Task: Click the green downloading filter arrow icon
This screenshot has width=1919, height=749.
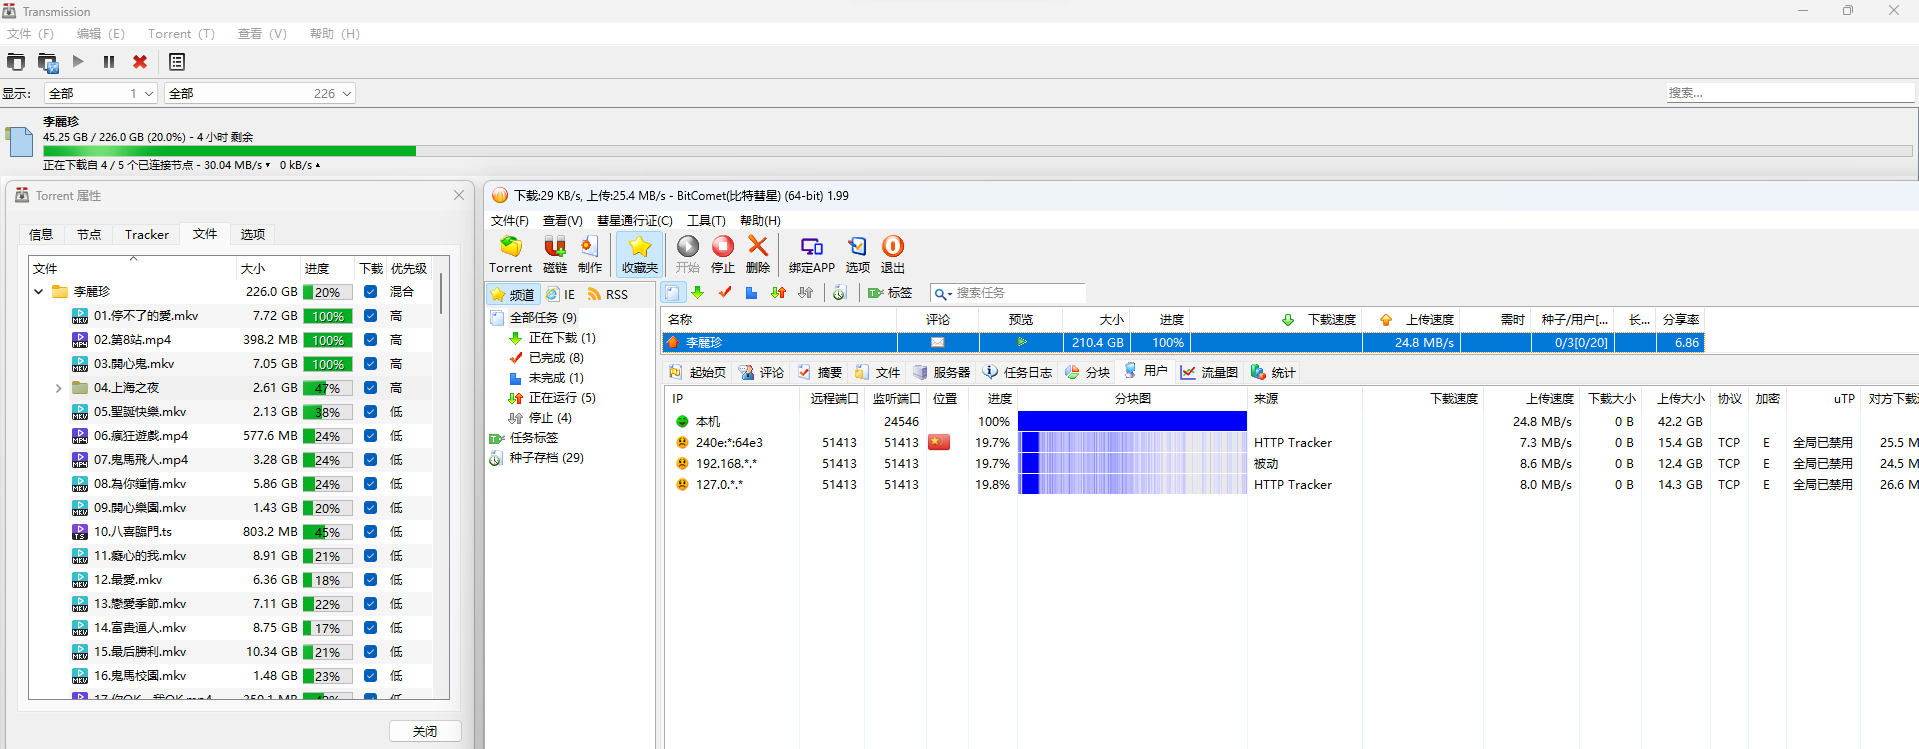Action: [x=698, y=293]
